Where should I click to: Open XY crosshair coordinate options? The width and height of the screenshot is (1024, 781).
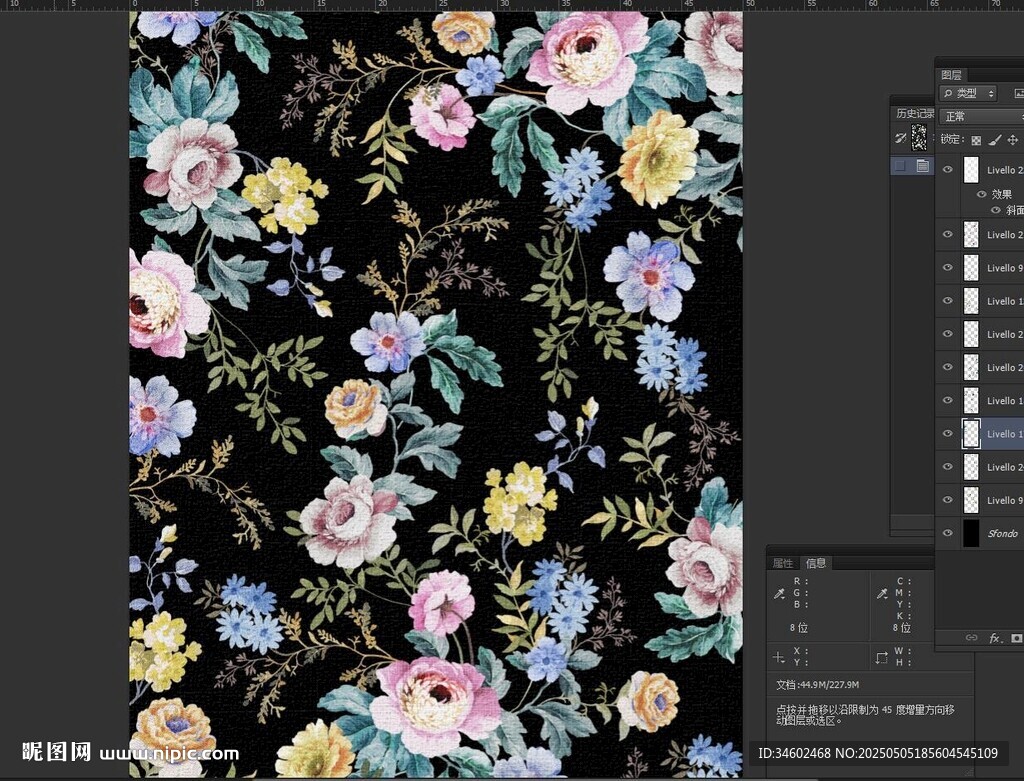(778, 657)
